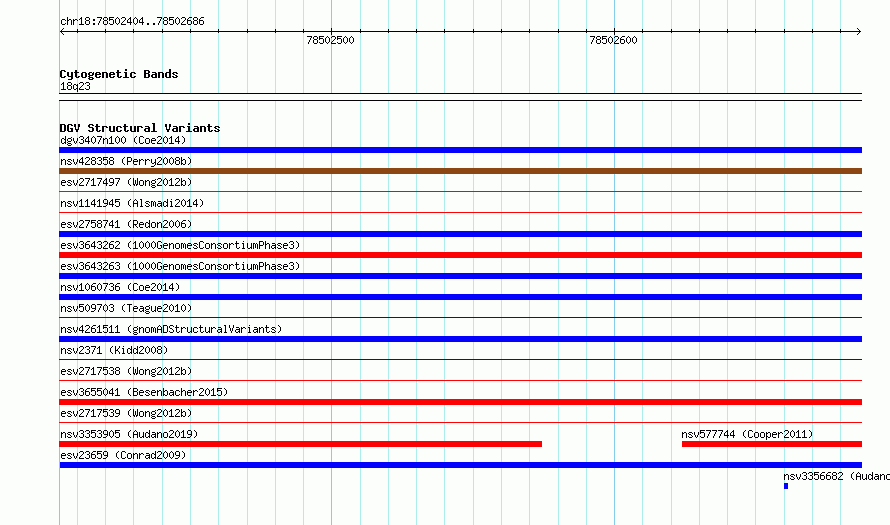The image size is (890, 525).
Task: Select the red esv3655041 variant bar
Action: tap(460, 402)
